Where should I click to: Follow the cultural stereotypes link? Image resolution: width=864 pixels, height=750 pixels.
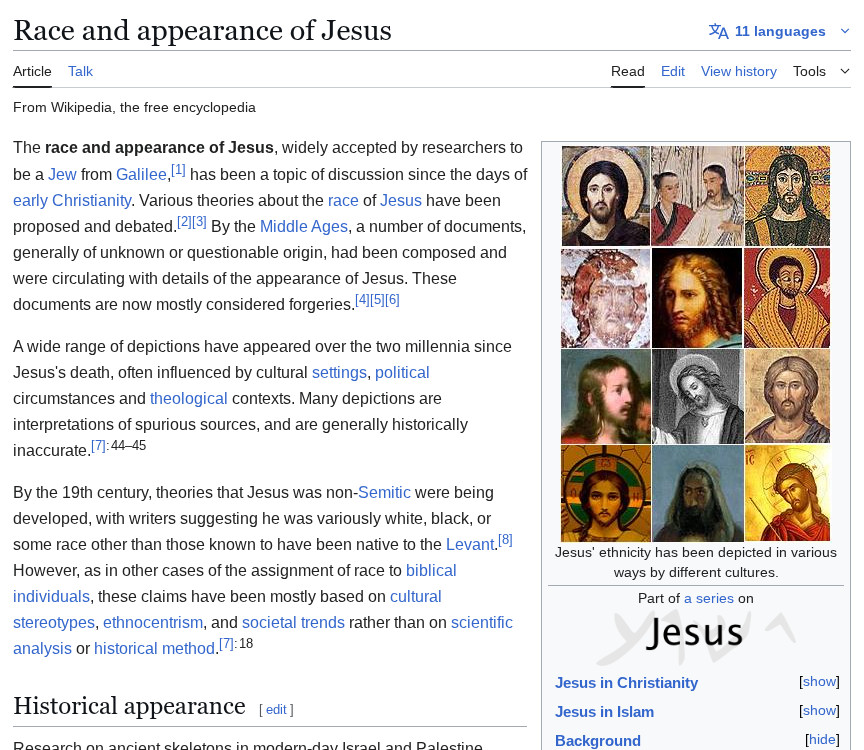click(x=415, y=596)
